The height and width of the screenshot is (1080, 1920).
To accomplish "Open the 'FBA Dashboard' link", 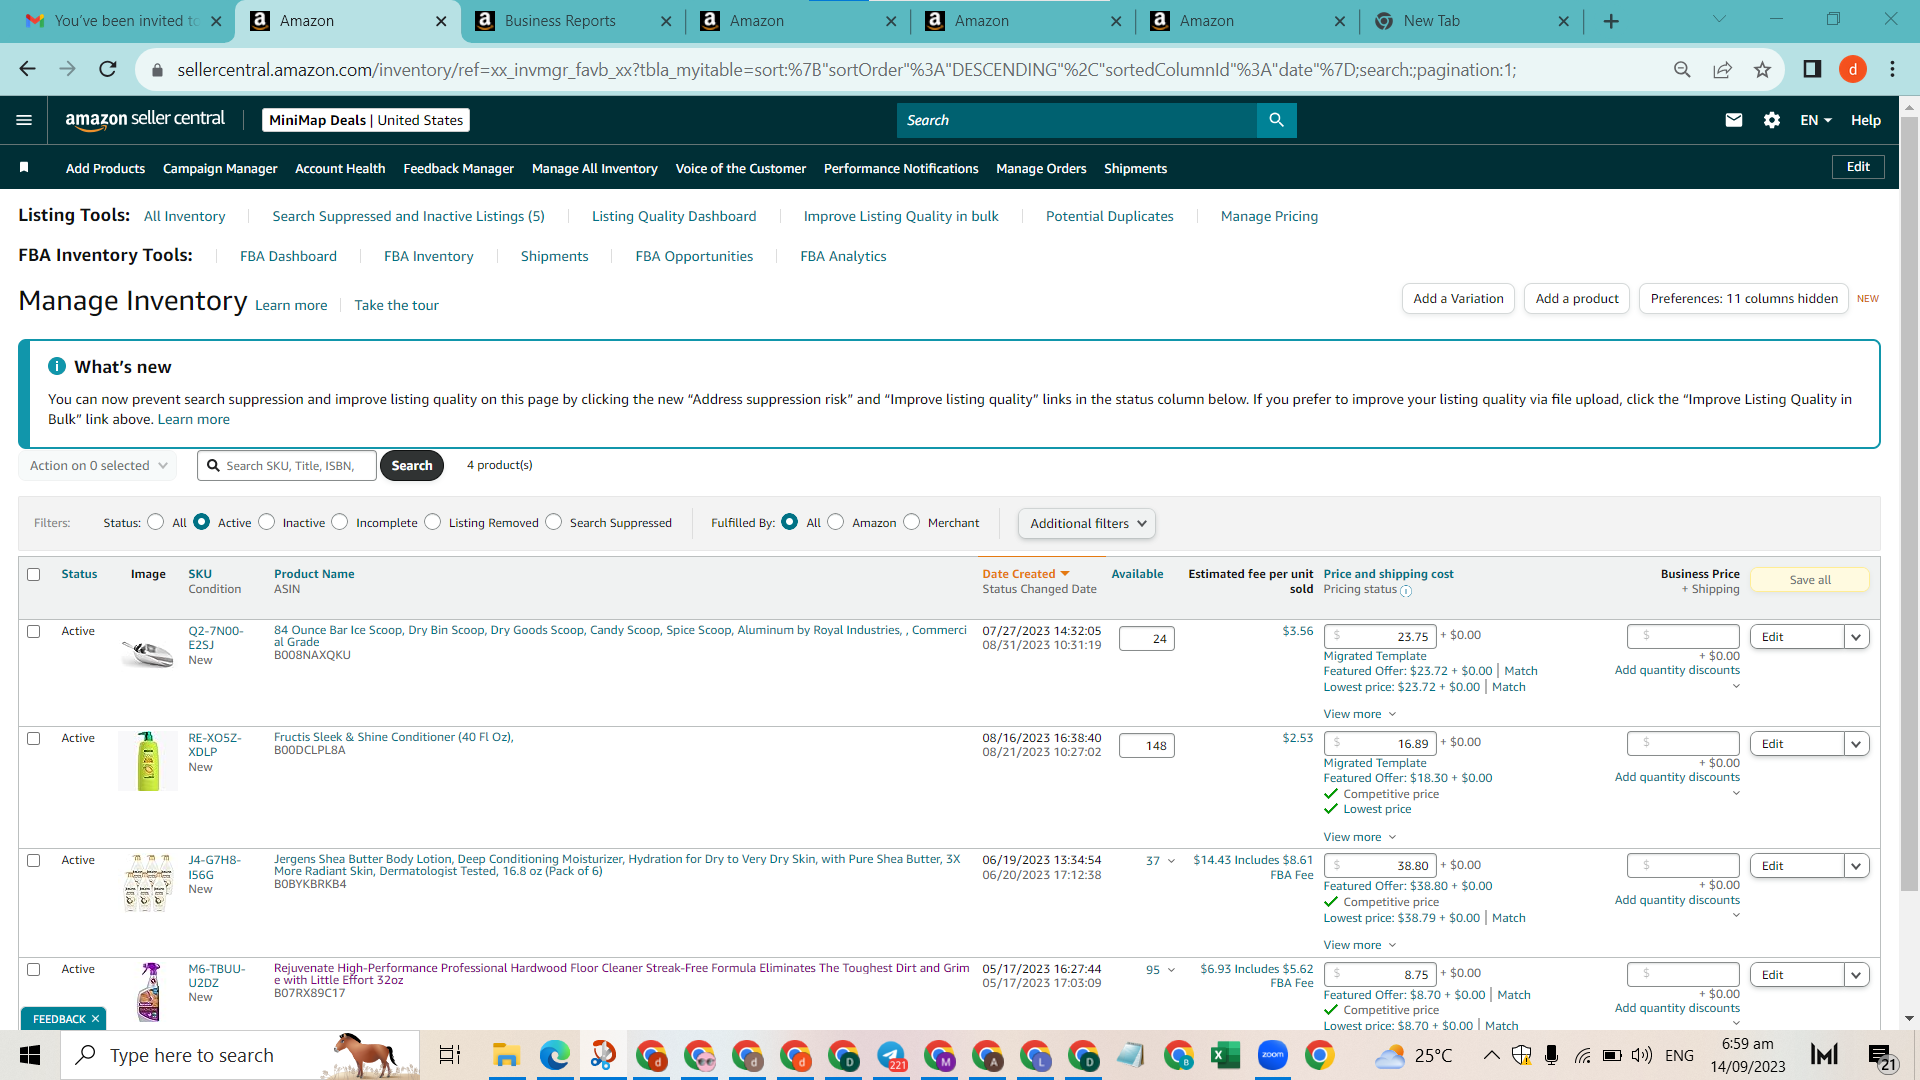I will 288,256.
